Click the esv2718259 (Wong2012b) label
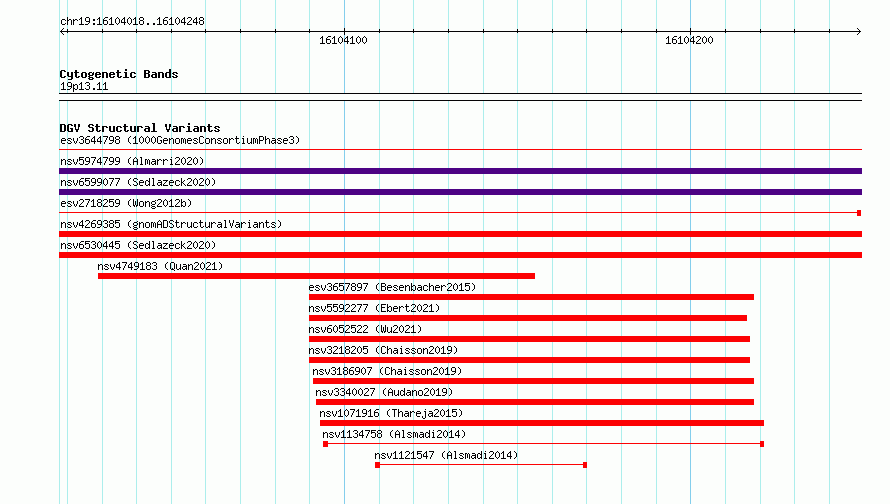The height and width of the screenshot is (504, 890). tap(126, 203)
